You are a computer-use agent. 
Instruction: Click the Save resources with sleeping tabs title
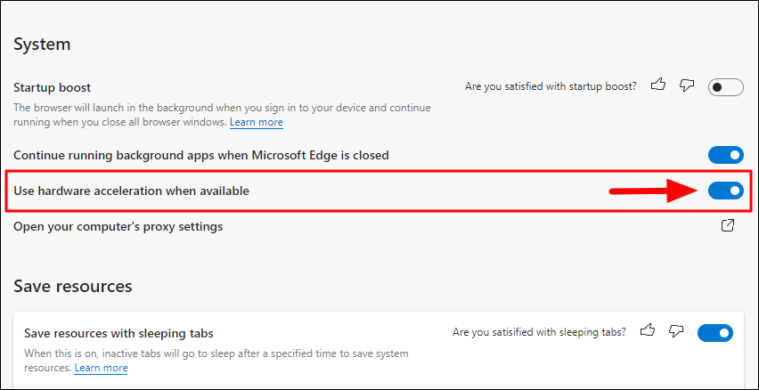[x=119, y=333]
